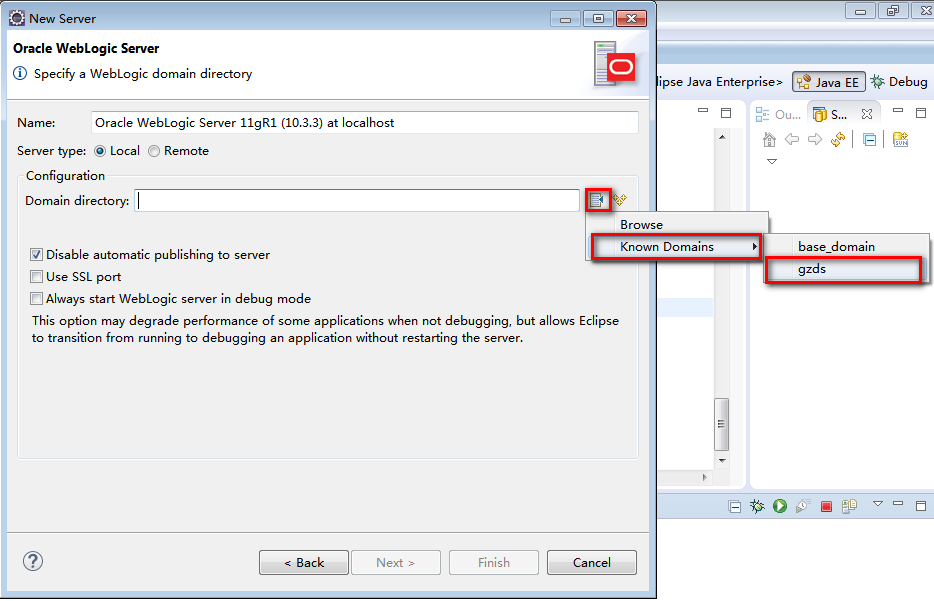This screenshot has height=601, width=934.
Task: Minimize the Eclipse editor area
Action: pyautogui.click(x=703, y=111)
